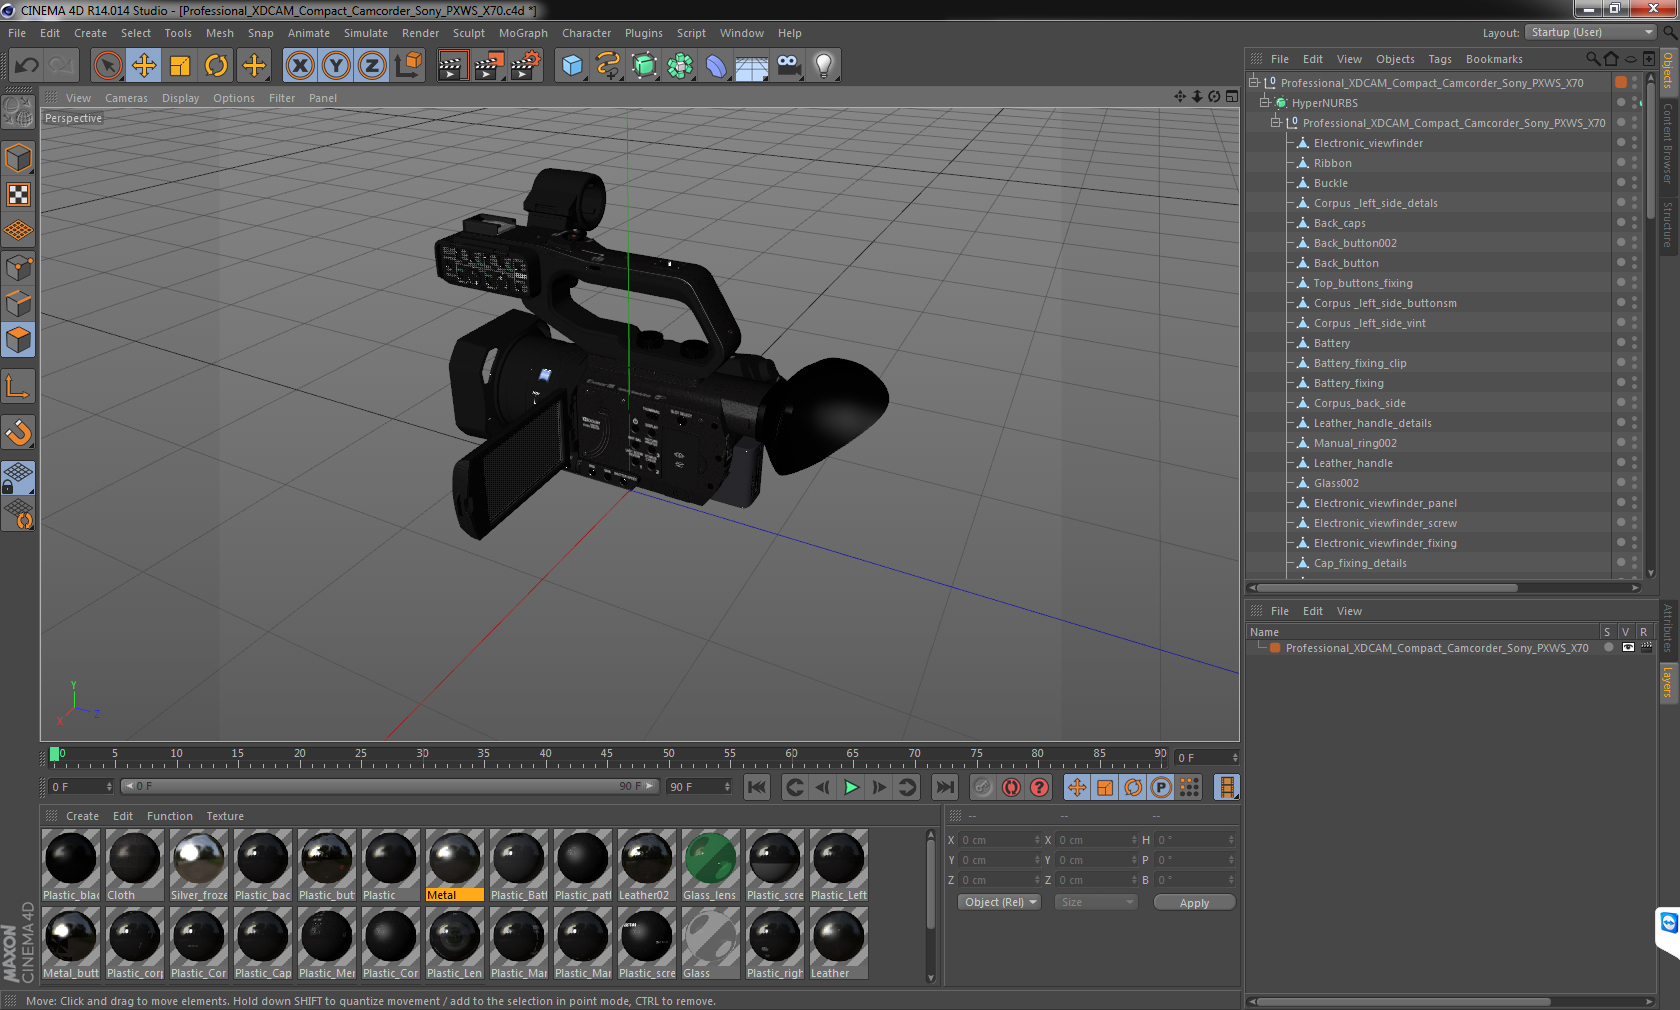Toggle autokeying button
Image resolution: width=1680 pixels, height=1010 pixels.
[x=1012, y=787]
